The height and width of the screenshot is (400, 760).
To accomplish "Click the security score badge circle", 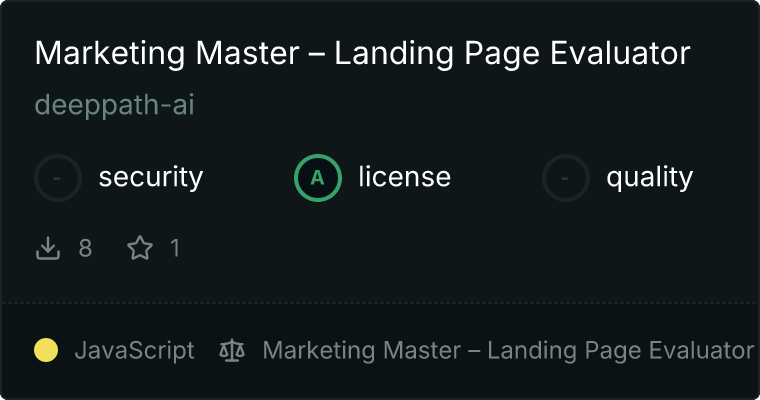I will tap(58, 178).
